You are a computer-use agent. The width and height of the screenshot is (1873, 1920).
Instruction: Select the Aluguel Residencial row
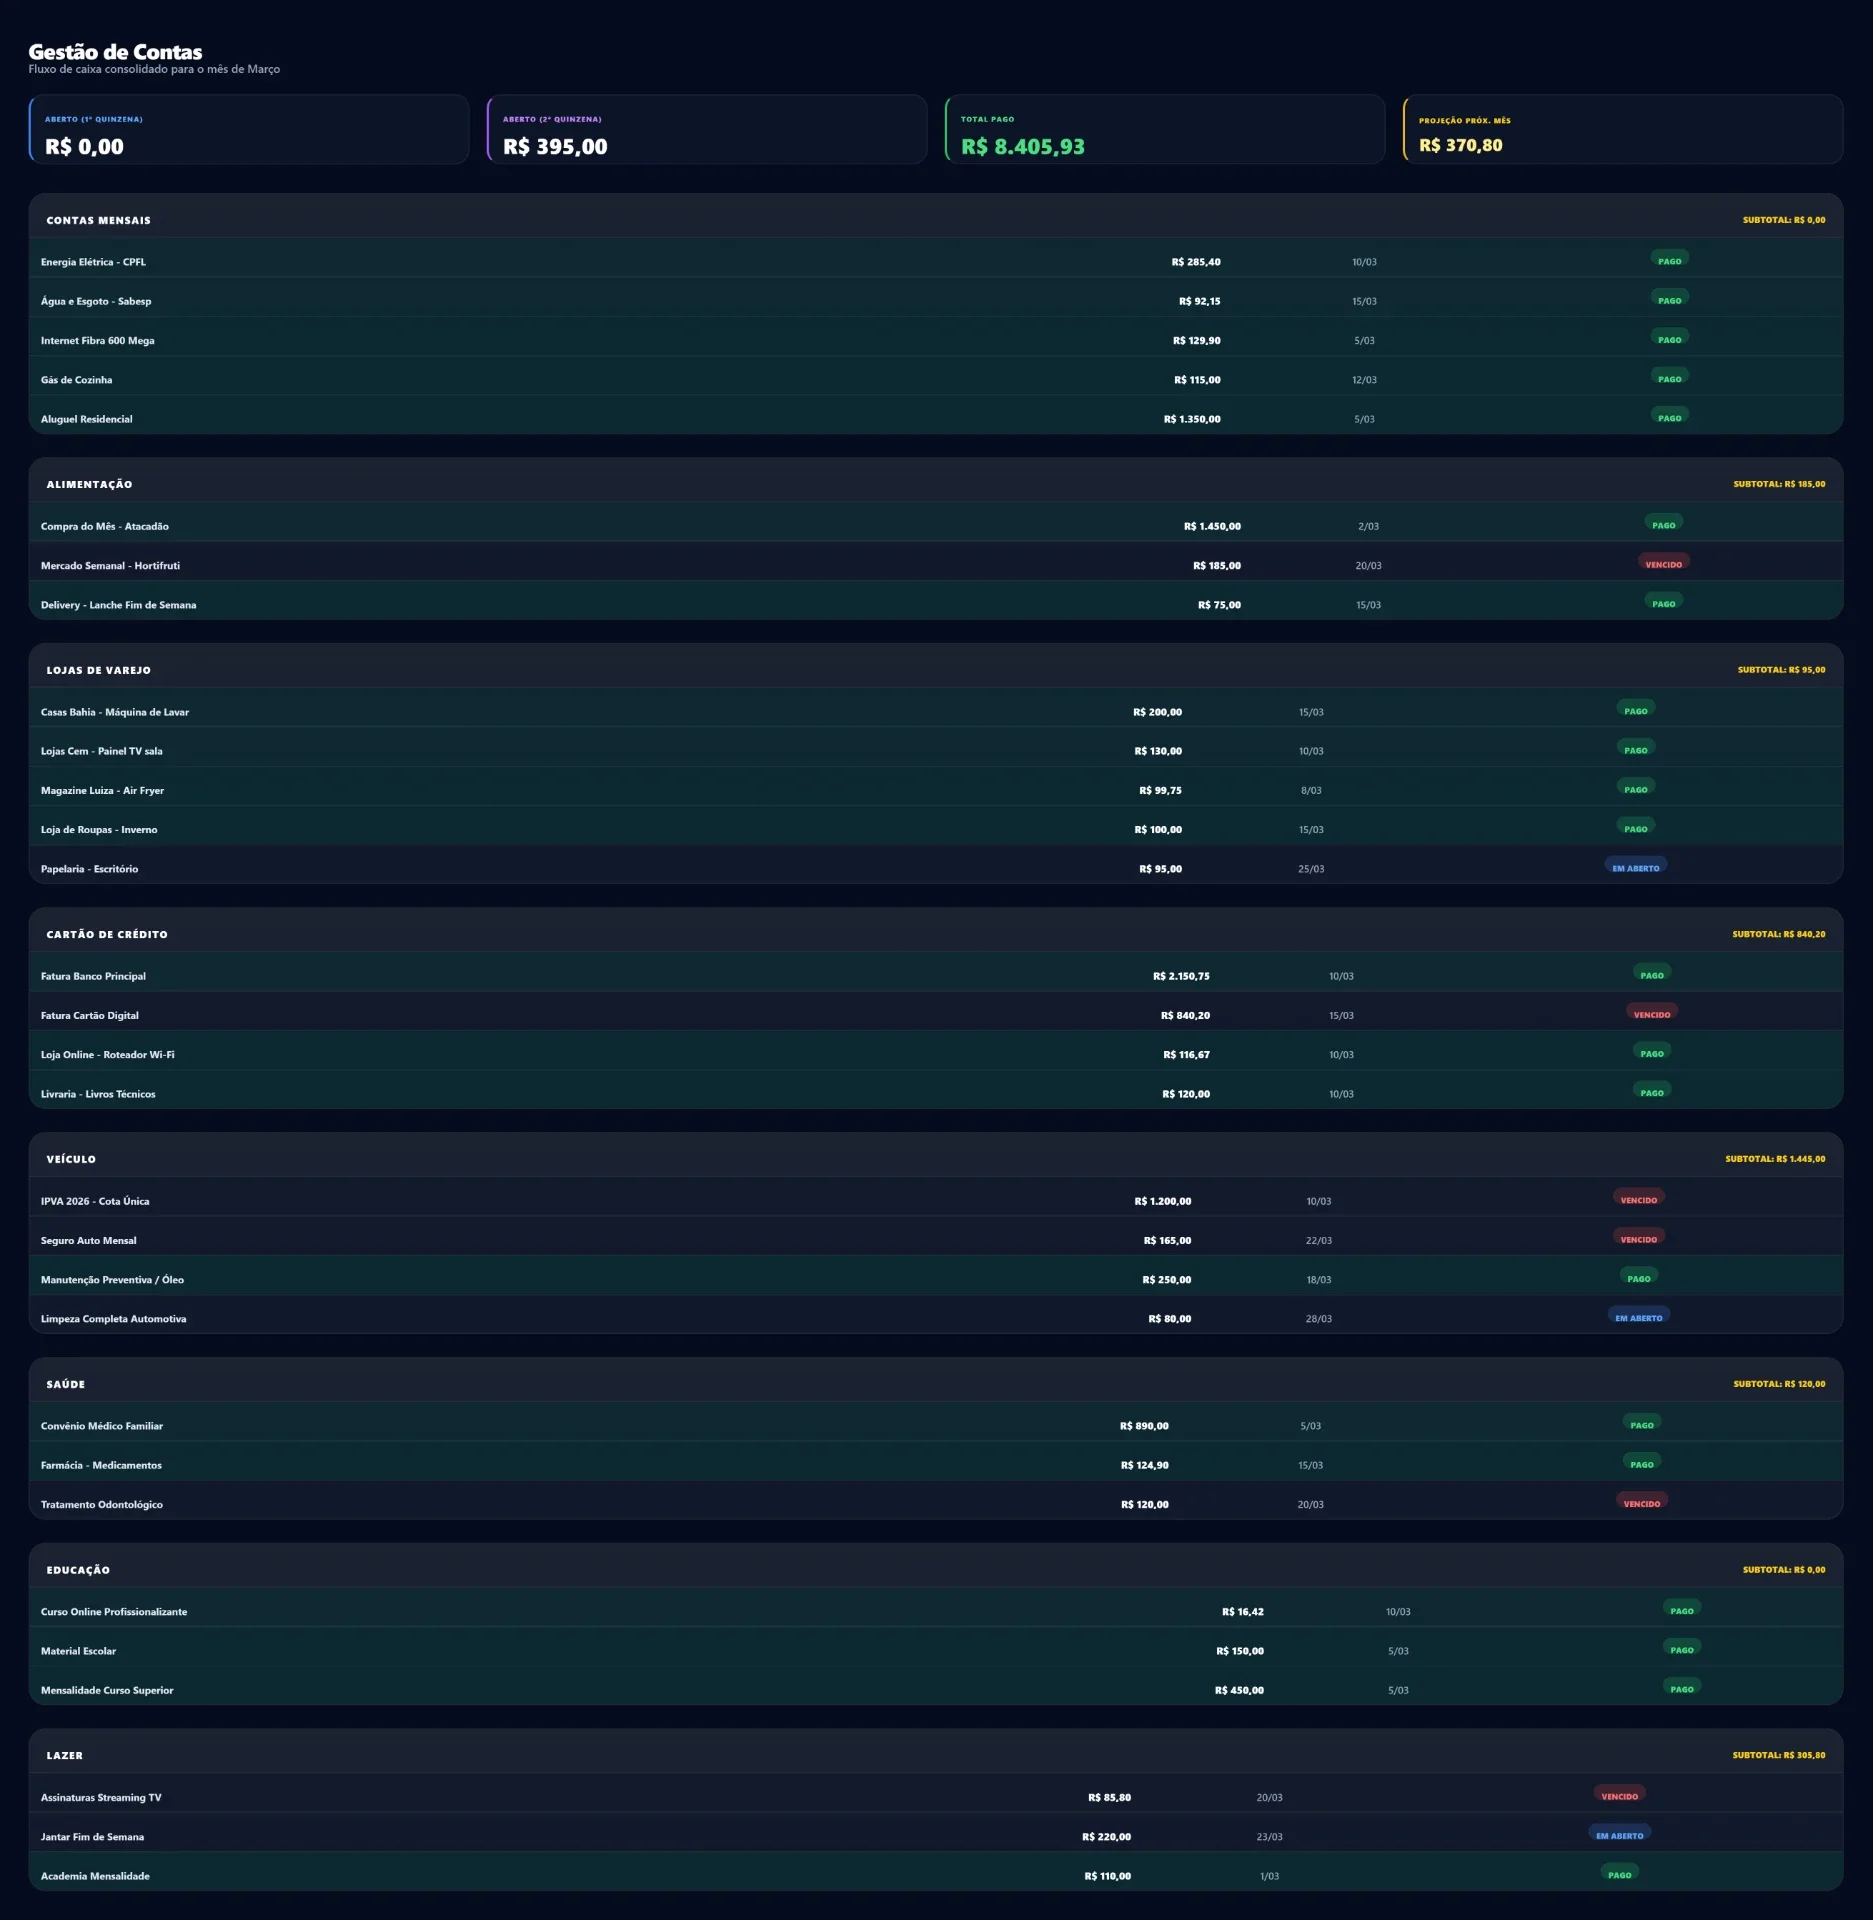coord(936,418)
